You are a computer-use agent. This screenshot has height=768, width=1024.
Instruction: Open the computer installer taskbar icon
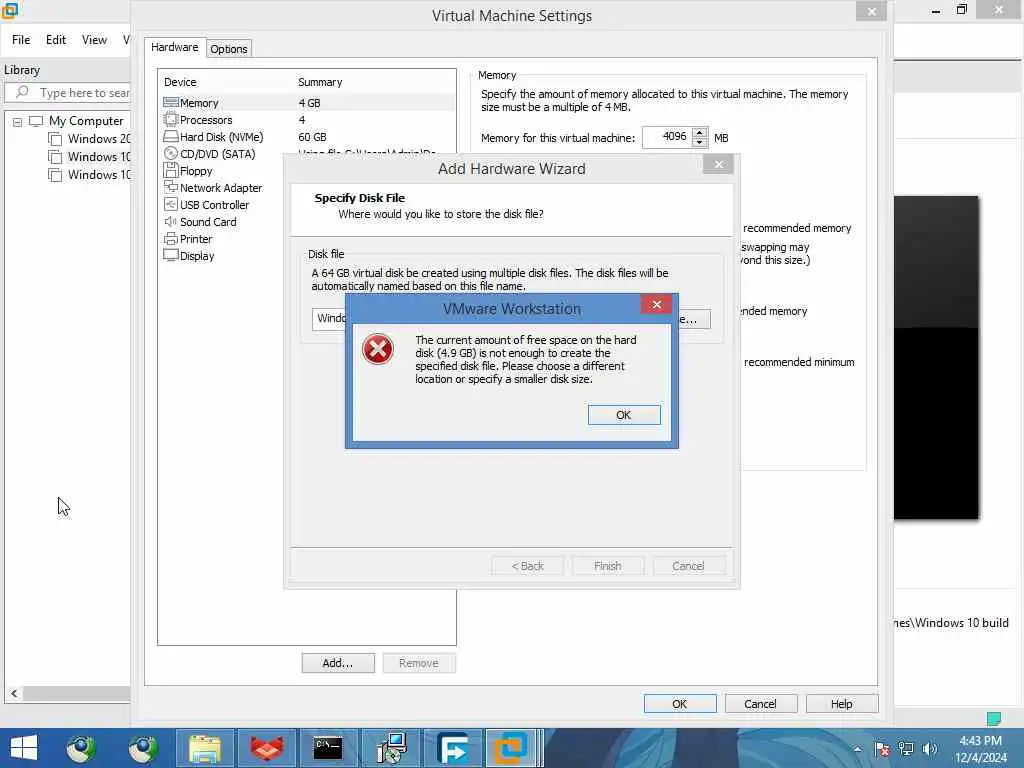pos(391,748)
